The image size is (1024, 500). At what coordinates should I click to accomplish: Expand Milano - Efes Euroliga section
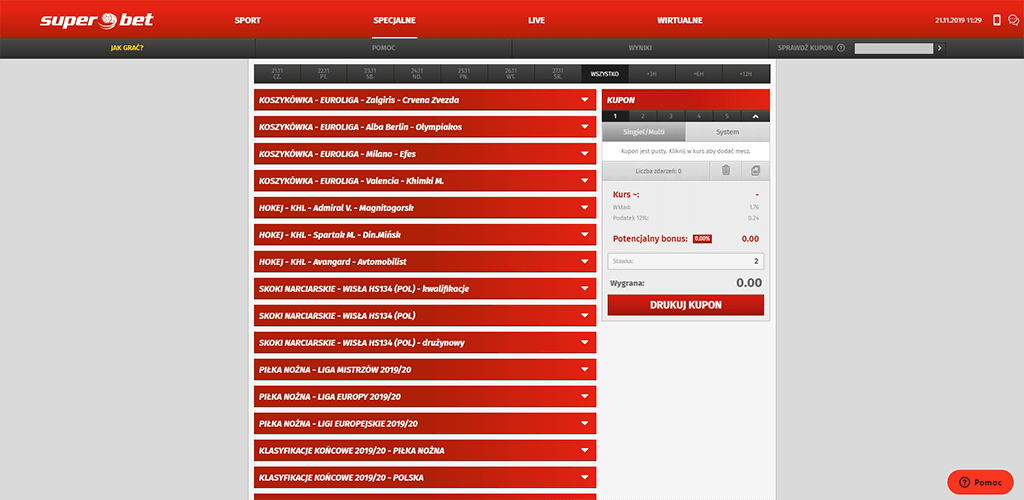point(424,154)
